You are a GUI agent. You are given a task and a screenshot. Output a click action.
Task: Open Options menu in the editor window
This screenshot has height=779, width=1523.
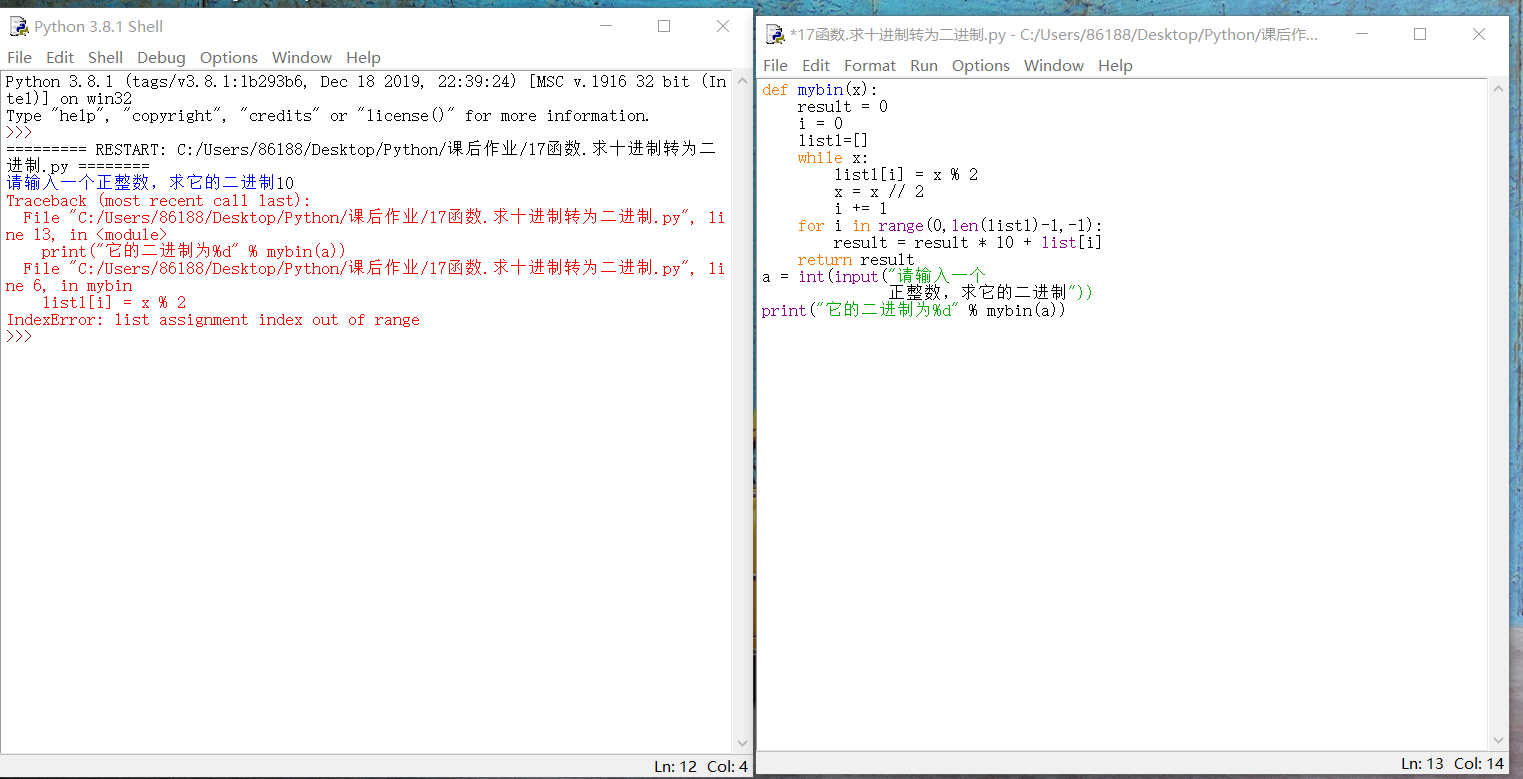click(x=981, y=66)
